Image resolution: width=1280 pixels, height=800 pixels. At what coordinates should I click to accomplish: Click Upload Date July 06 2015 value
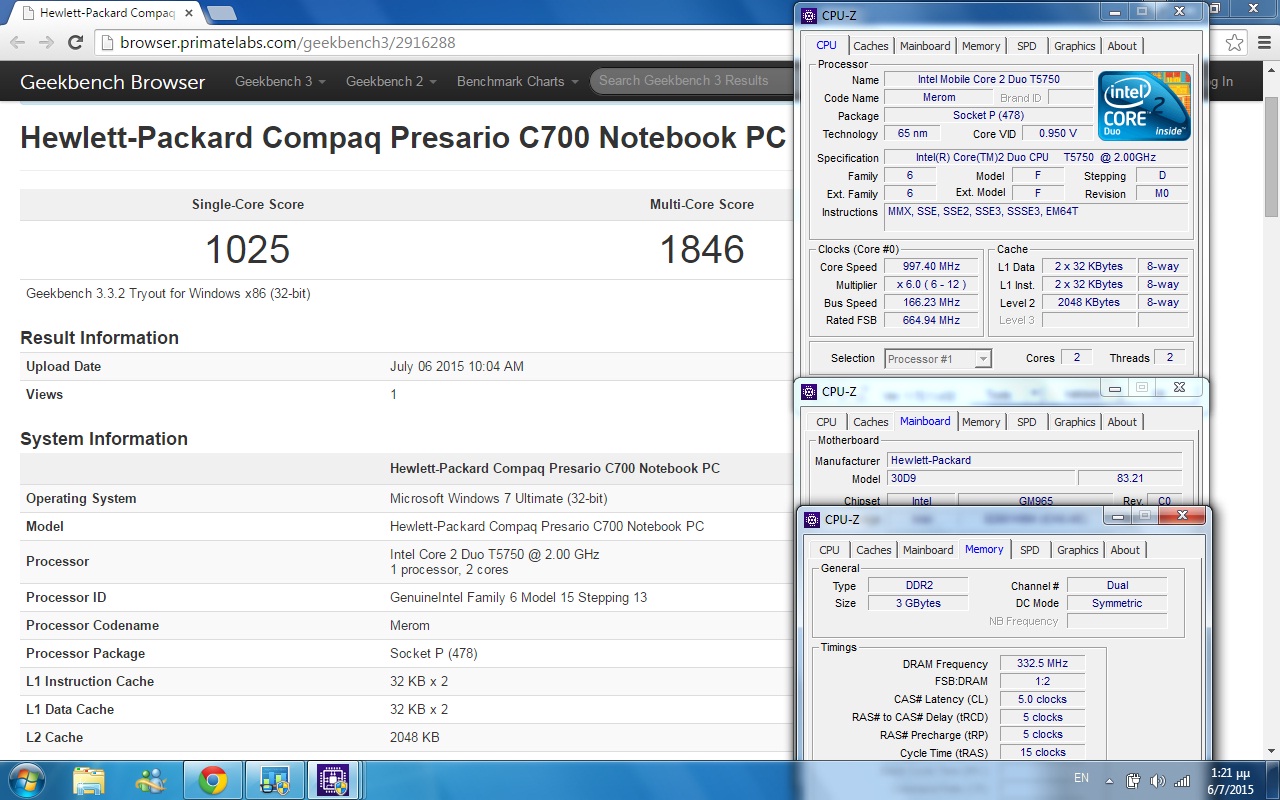457,366
